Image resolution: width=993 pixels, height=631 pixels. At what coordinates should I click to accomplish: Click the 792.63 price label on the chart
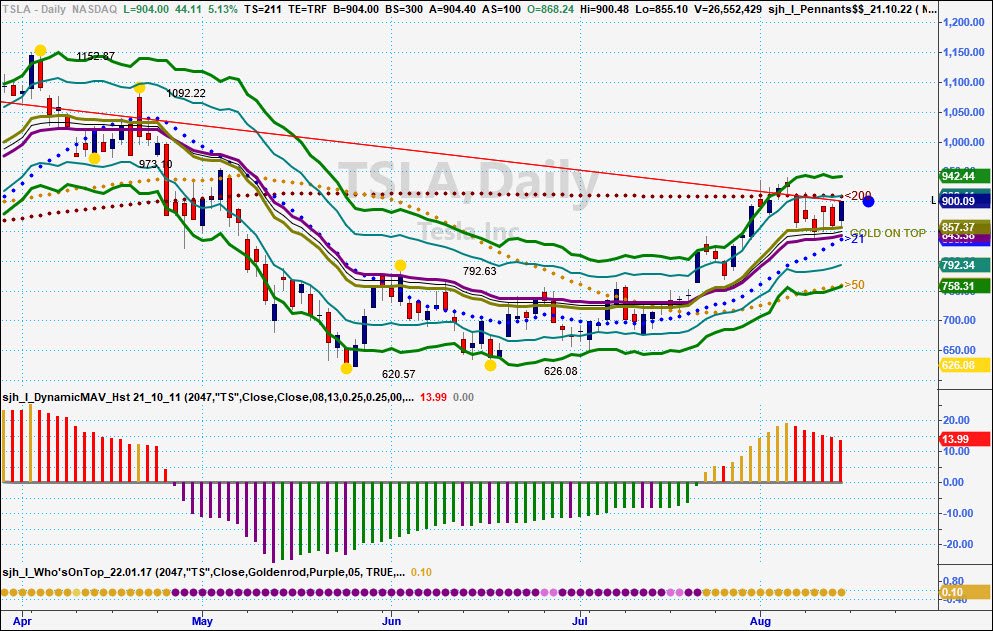coord(479,271)
